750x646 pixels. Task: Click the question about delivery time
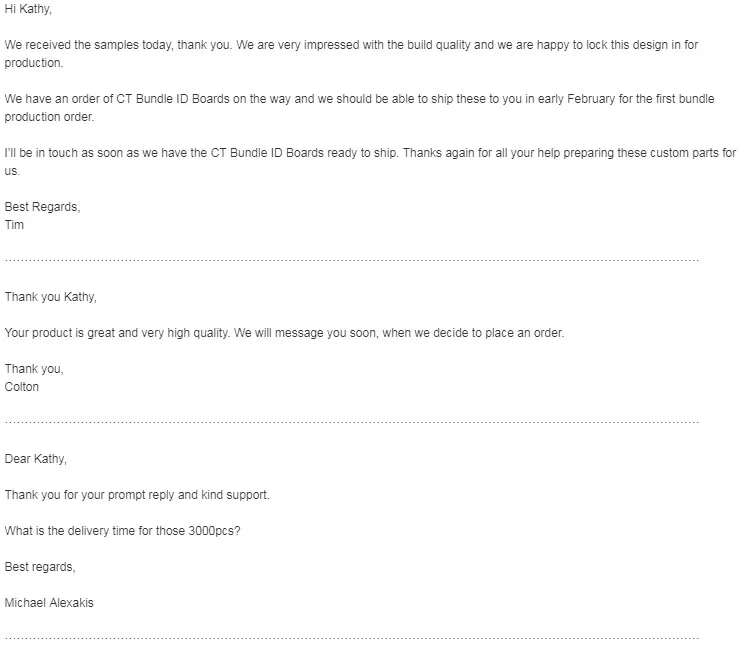122,531
